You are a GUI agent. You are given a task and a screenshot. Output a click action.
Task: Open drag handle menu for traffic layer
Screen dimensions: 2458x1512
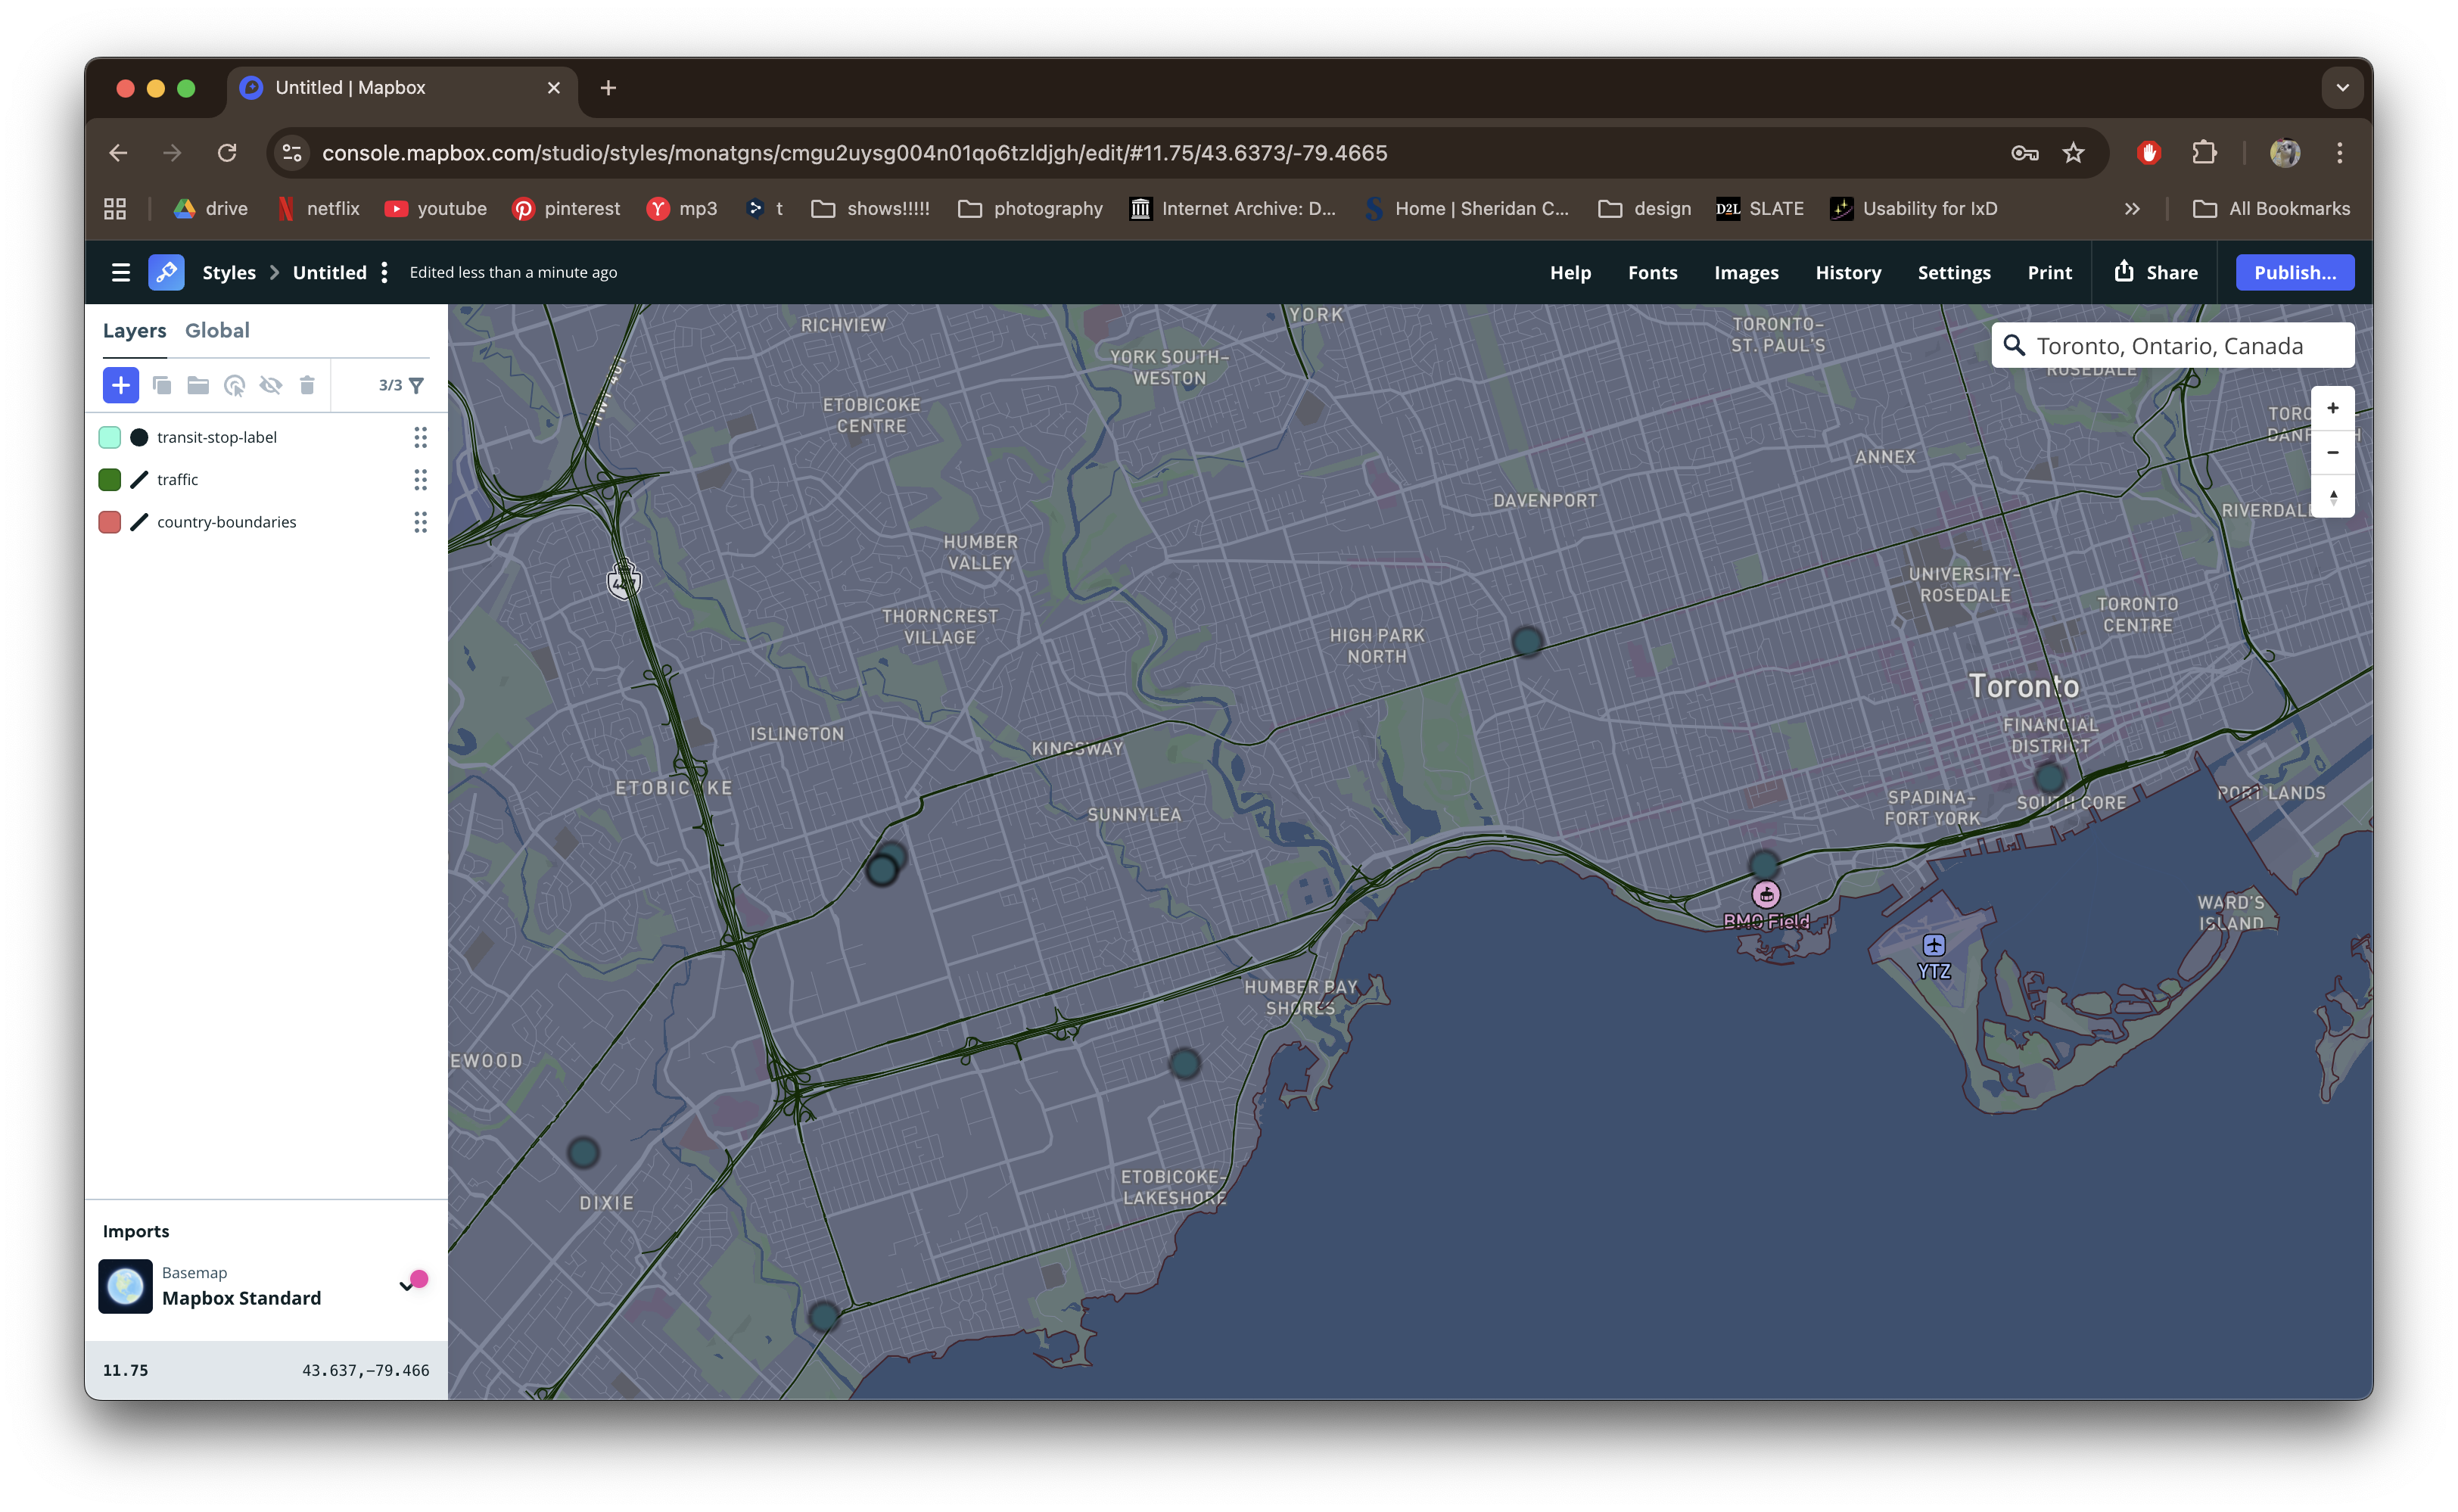[420, 480]
